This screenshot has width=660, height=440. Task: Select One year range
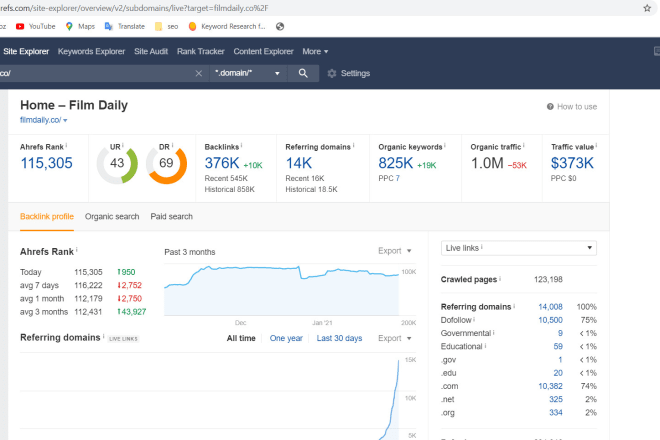point(286,338)
